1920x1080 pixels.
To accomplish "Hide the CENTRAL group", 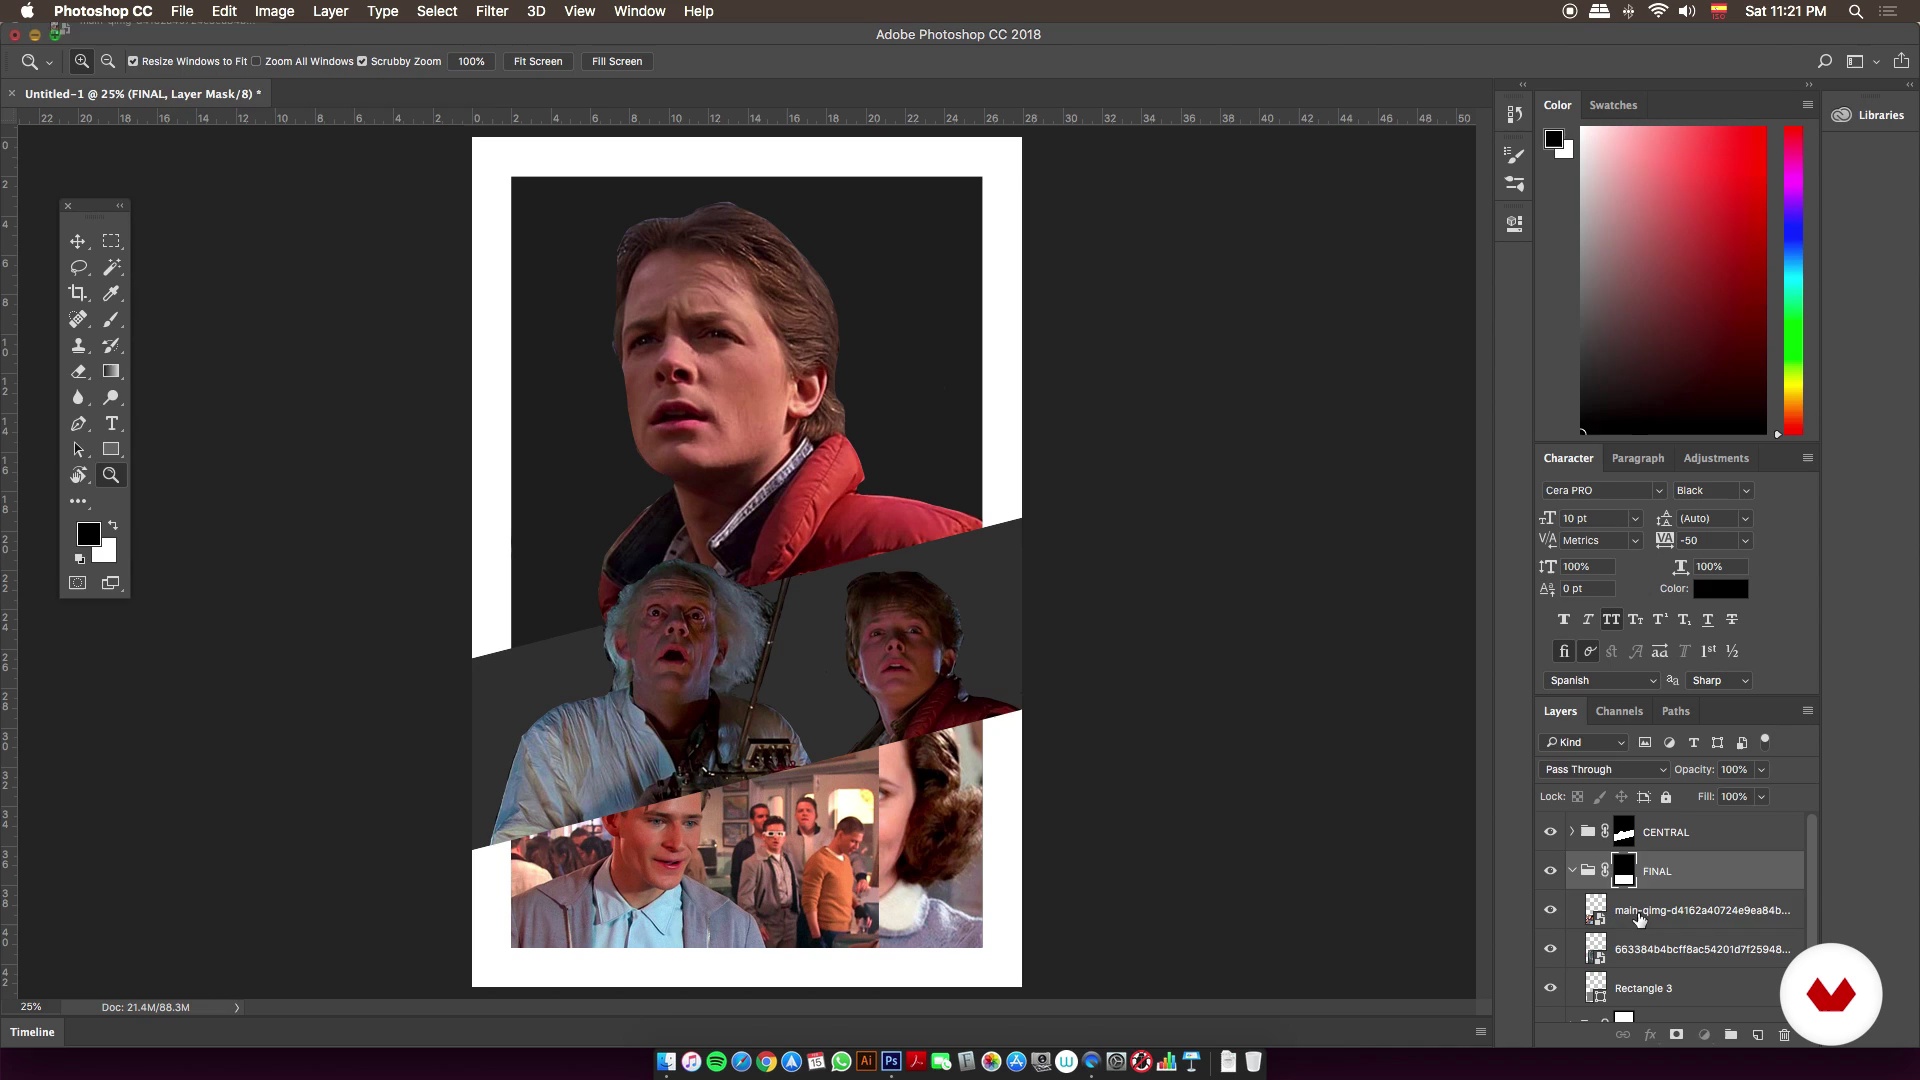I will [1550, 832].
